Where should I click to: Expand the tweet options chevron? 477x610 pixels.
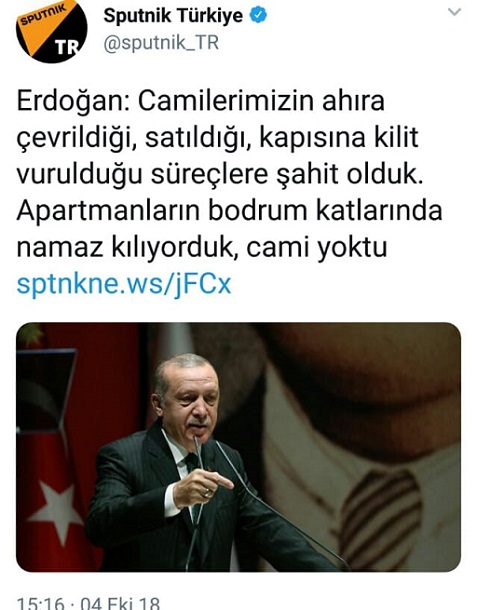[454, 12]
